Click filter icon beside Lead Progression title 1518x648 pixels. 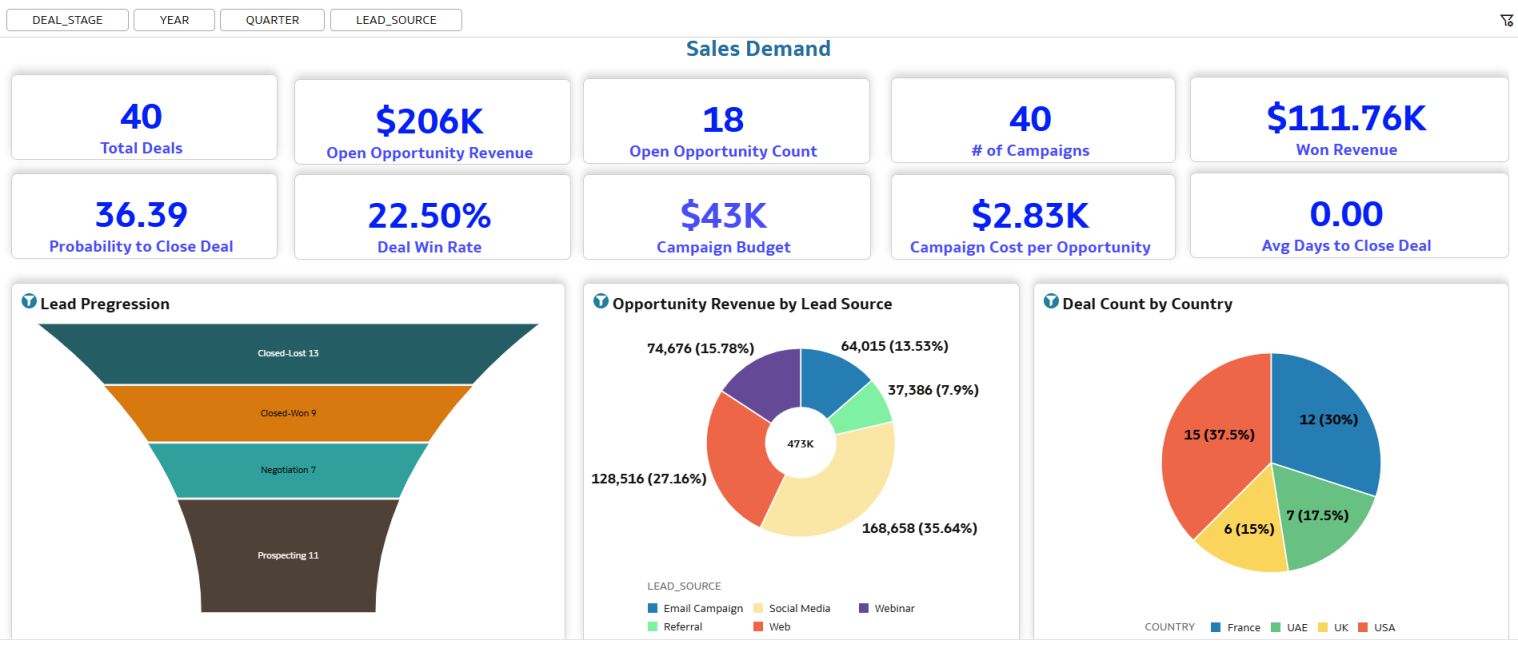pyautogui.click(x=29, y=301)
